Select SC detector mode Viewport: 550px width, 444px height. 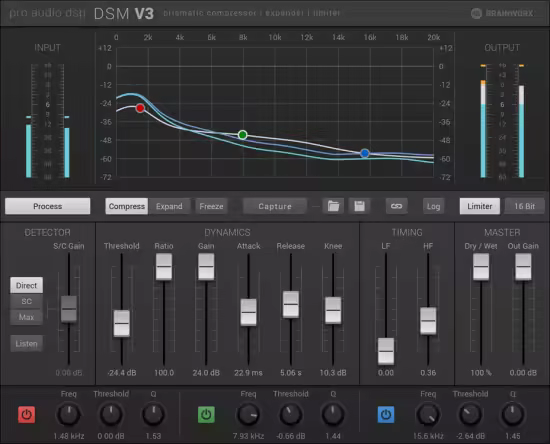(26, 301)
